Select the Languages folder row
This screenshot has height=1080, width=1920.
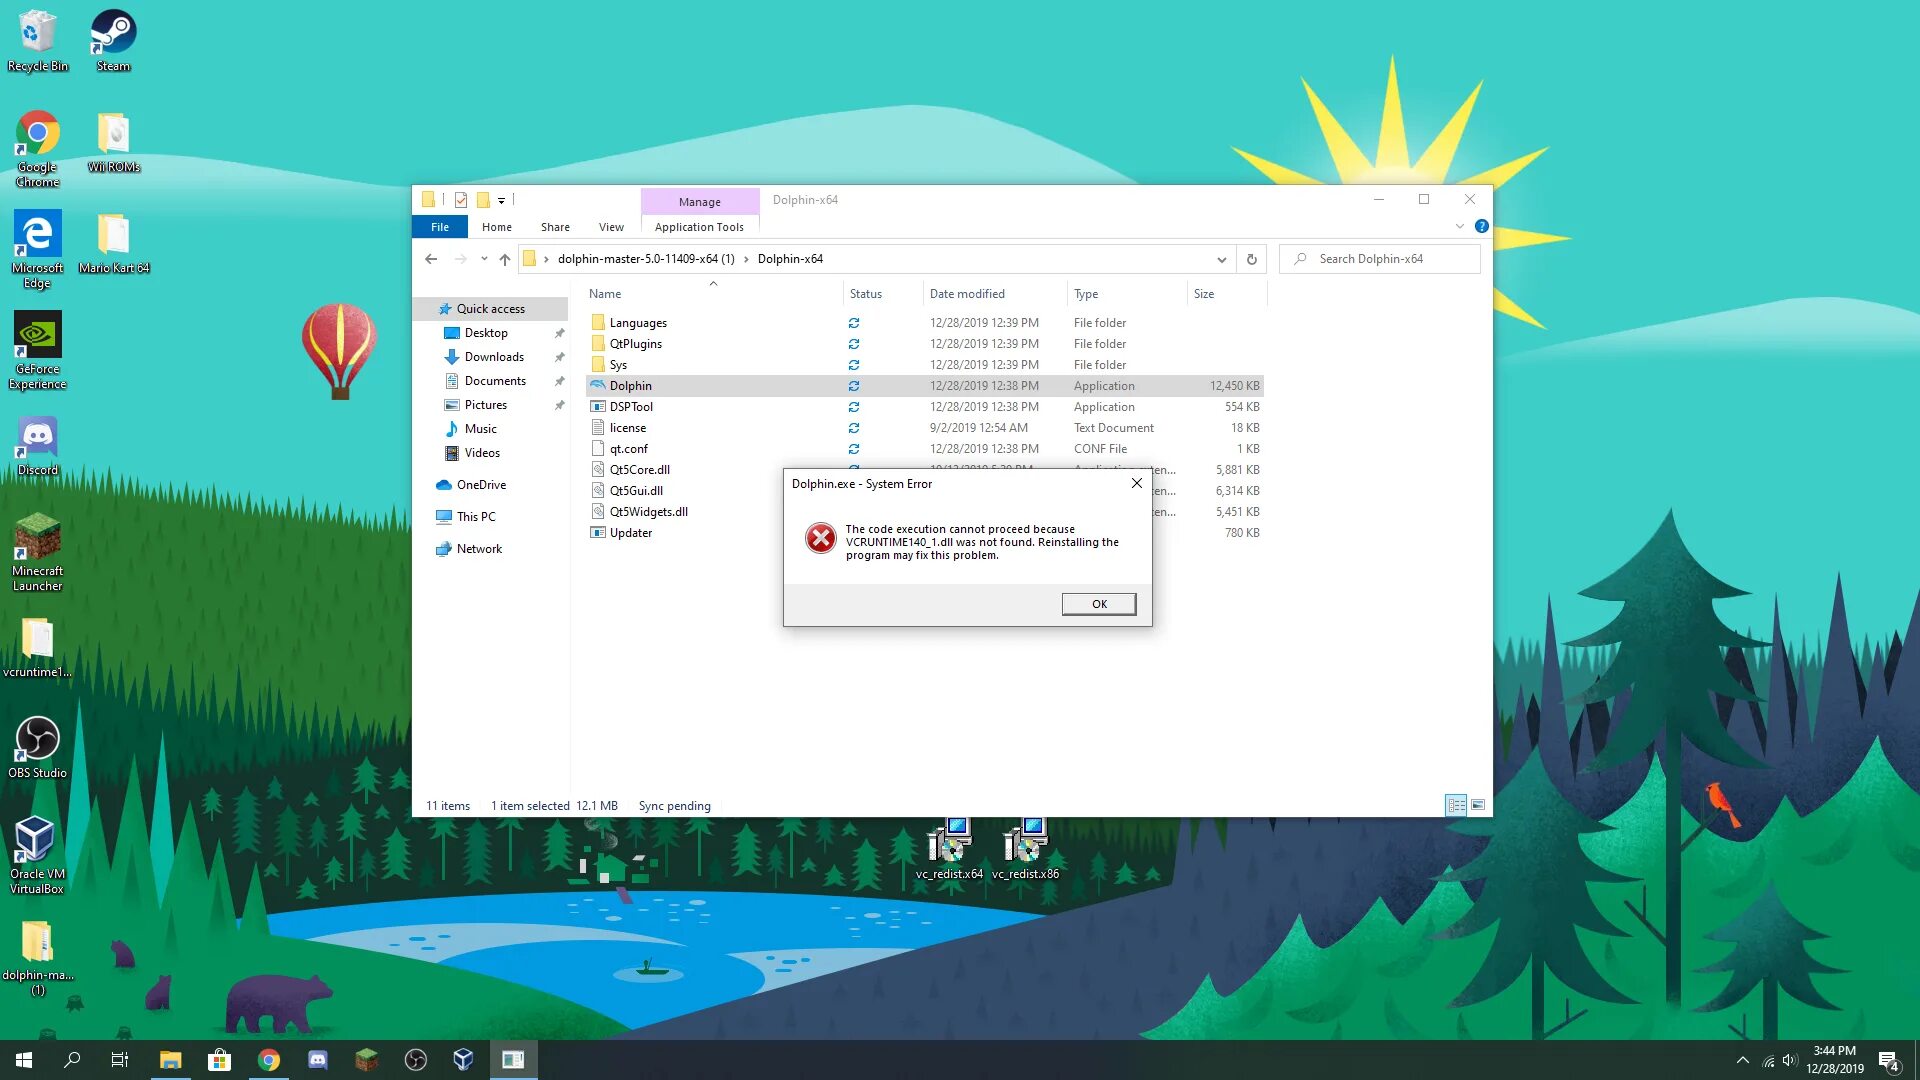pyautogui.click(x=925, y=323)
